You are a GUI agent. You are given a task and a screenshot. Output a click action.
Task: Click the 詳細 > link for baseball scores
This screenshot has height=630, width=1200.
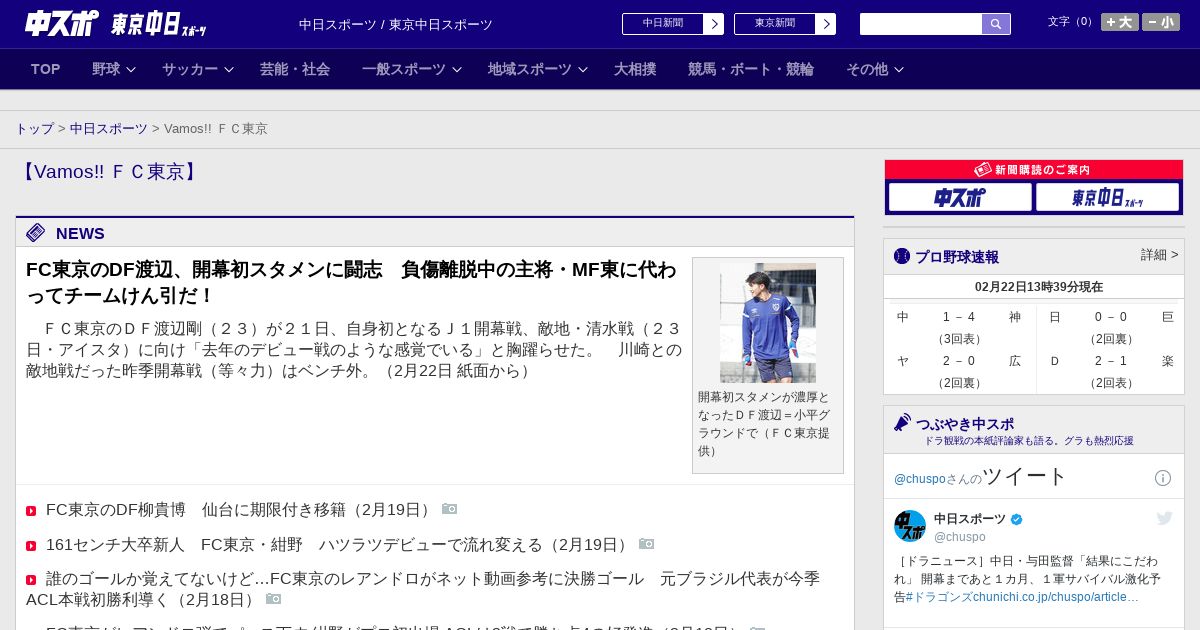point(1159,255)
